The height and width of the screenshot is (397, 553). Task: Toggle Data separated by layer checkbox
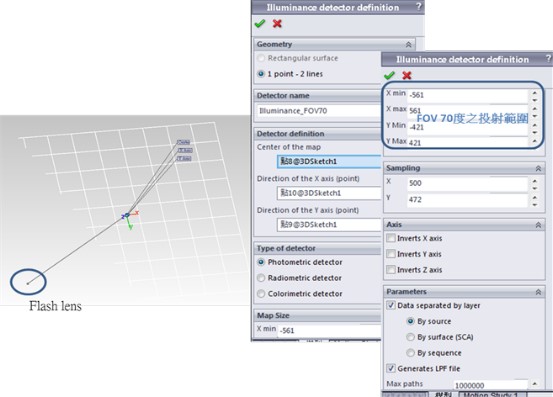[x=390, y=305]
